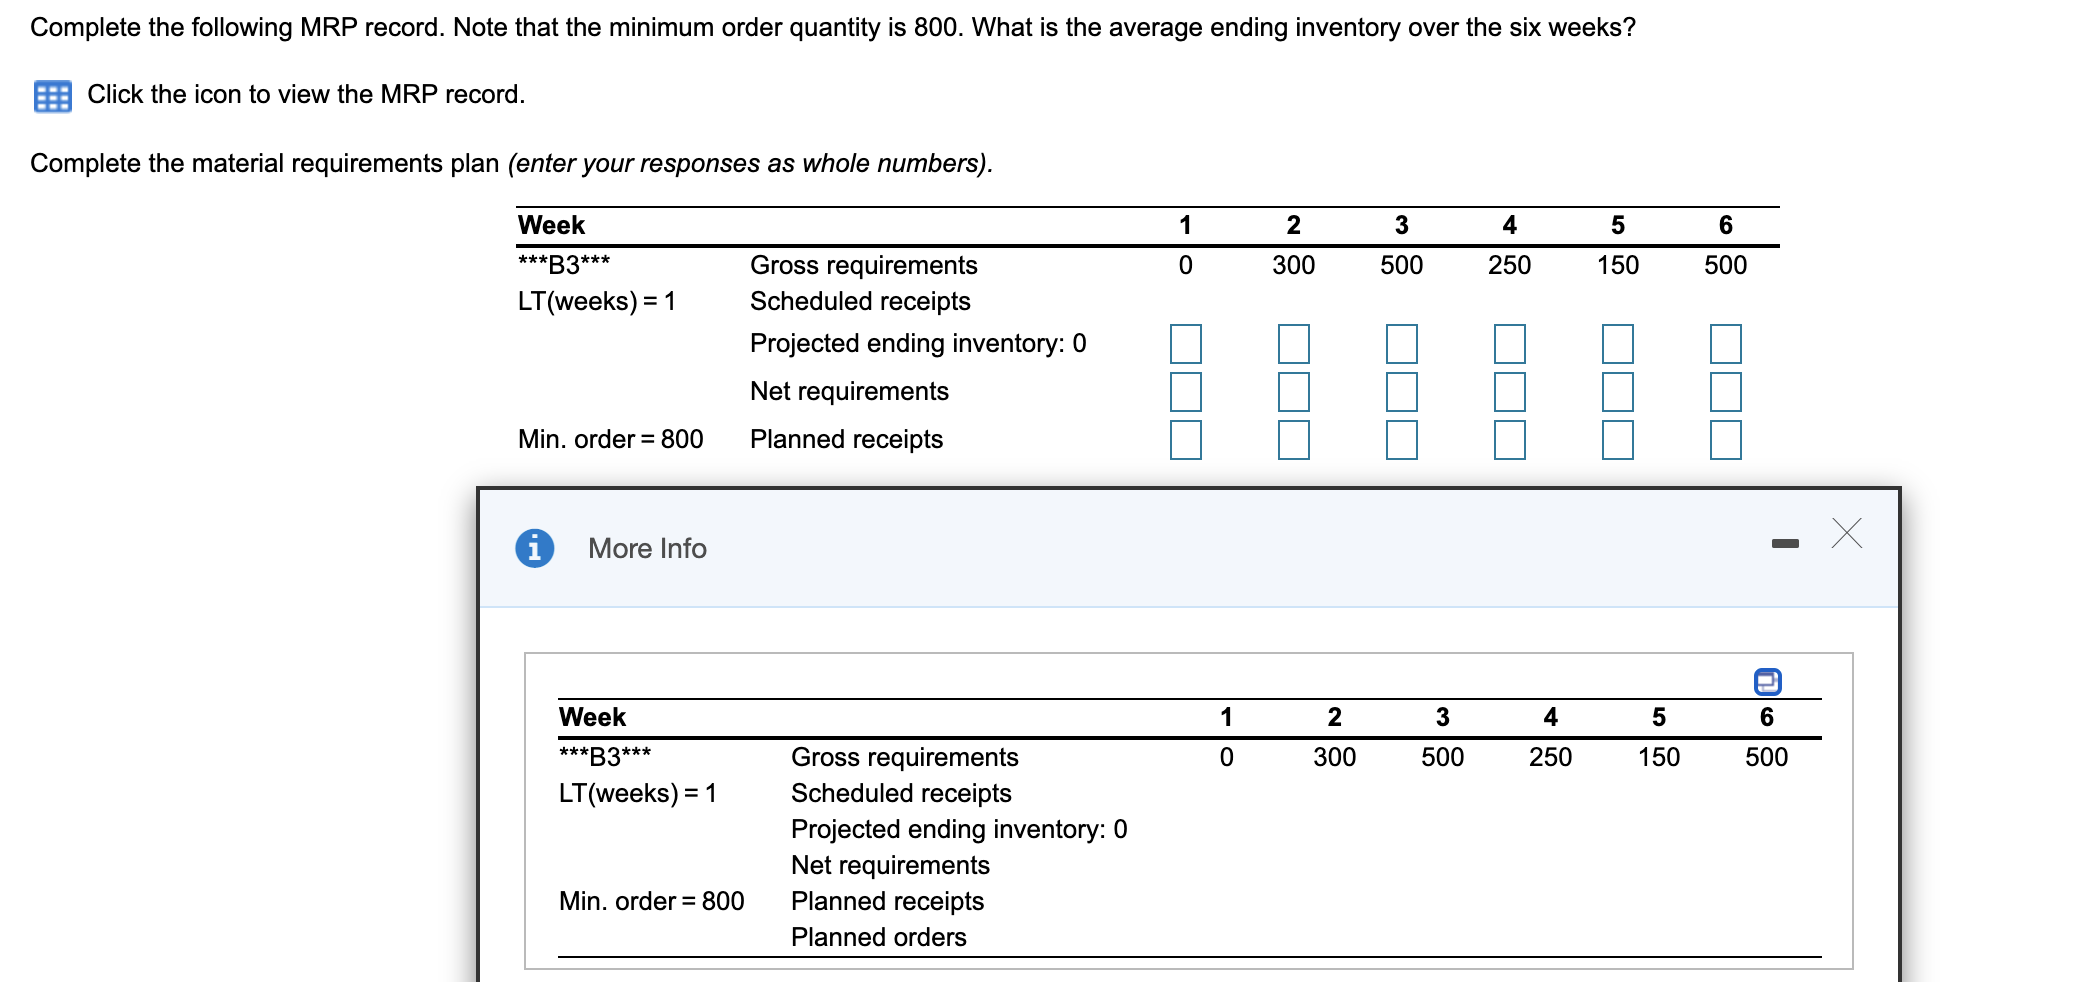Click the MRP record table icon

52,96
